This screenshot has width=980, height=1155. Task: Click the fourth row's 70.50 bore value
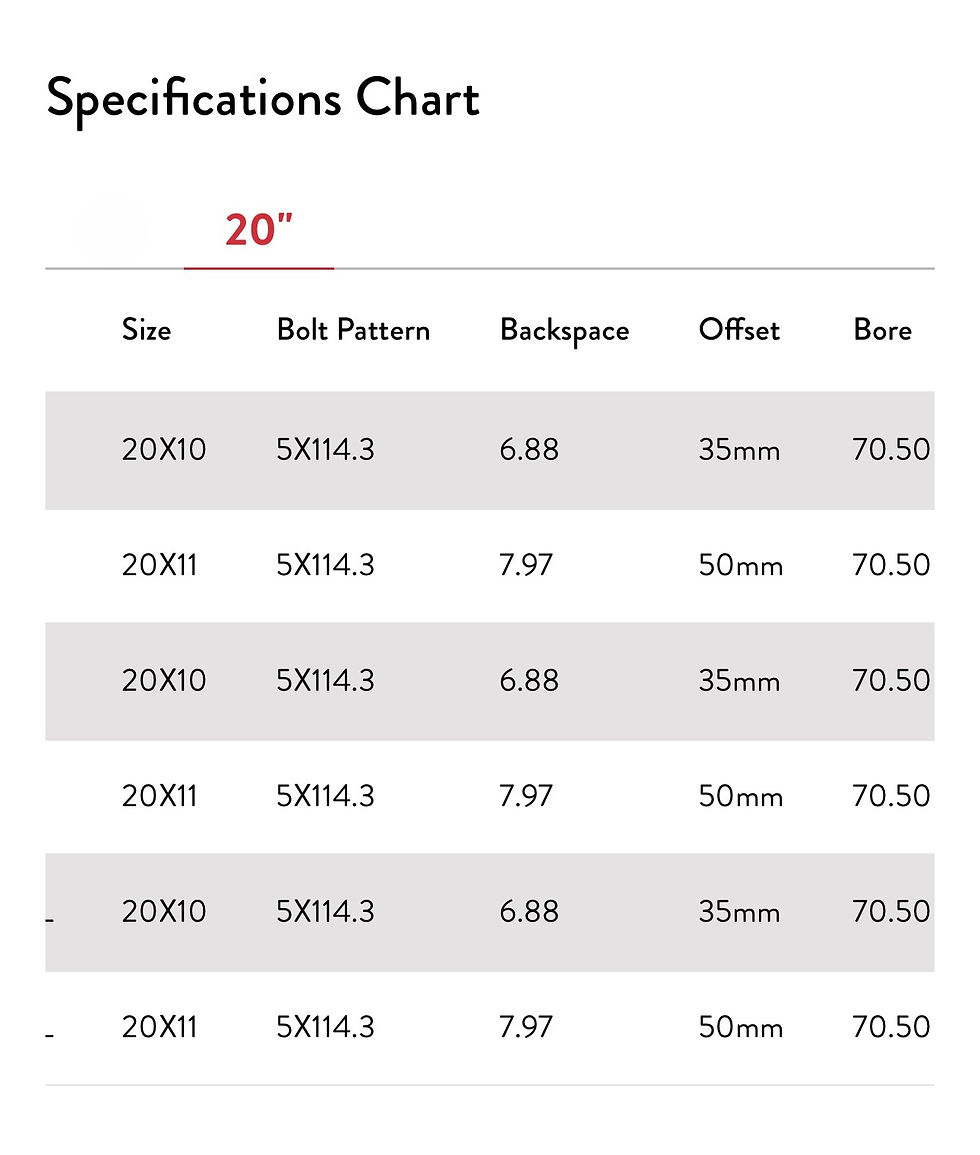(x=891, y=797)
